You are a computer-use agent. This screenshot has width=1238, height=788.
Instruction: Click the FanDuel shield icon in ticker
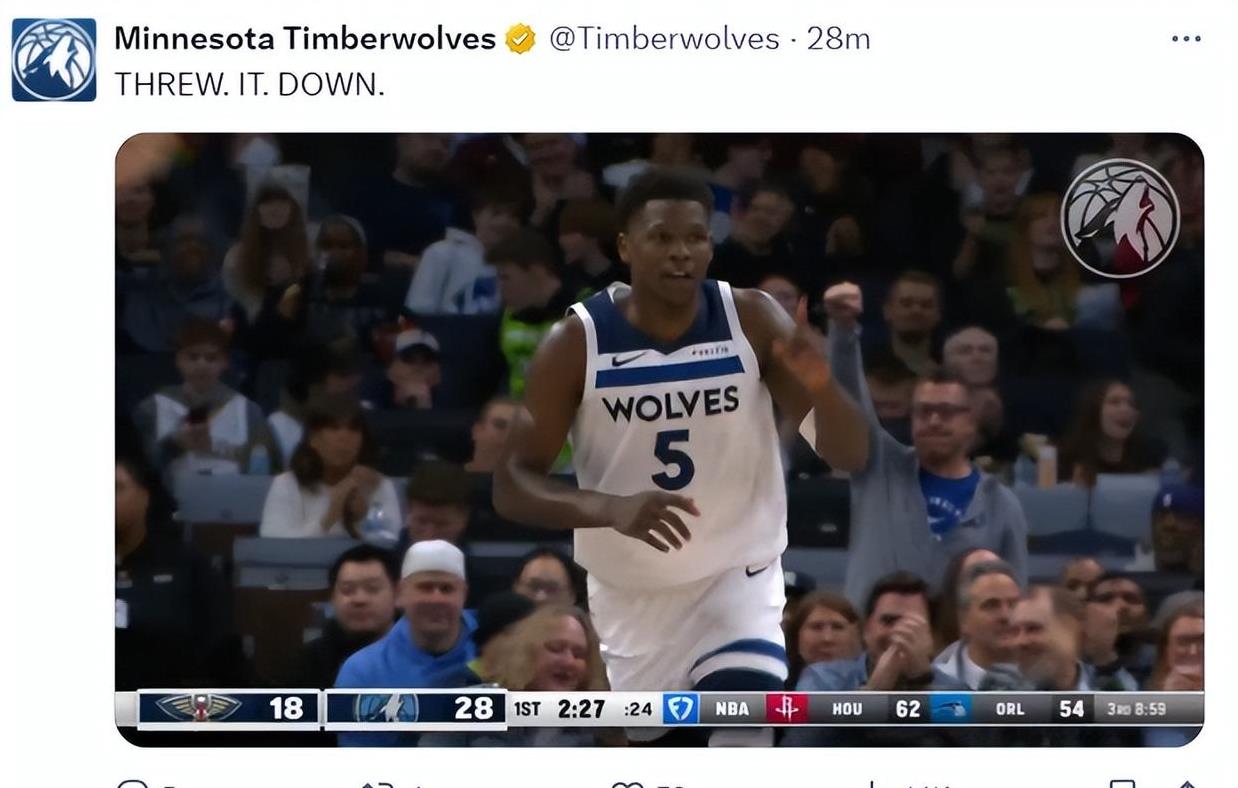tap(681, 709)
